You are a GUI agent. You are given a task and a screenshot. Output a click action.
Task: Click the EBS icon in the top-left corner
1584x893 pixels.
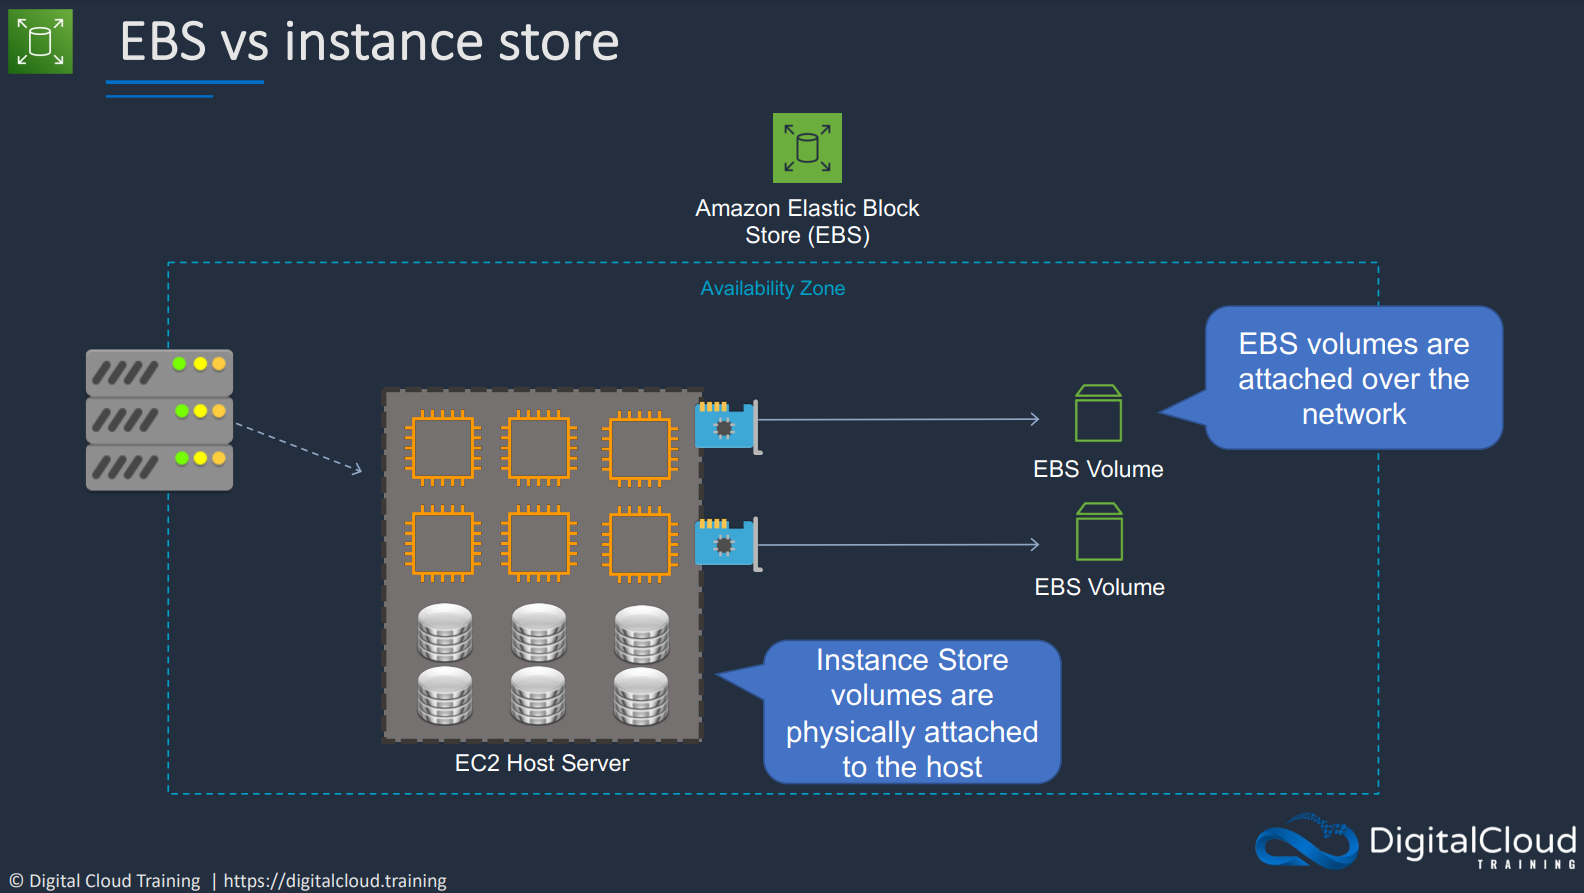[x=40, y=41]
